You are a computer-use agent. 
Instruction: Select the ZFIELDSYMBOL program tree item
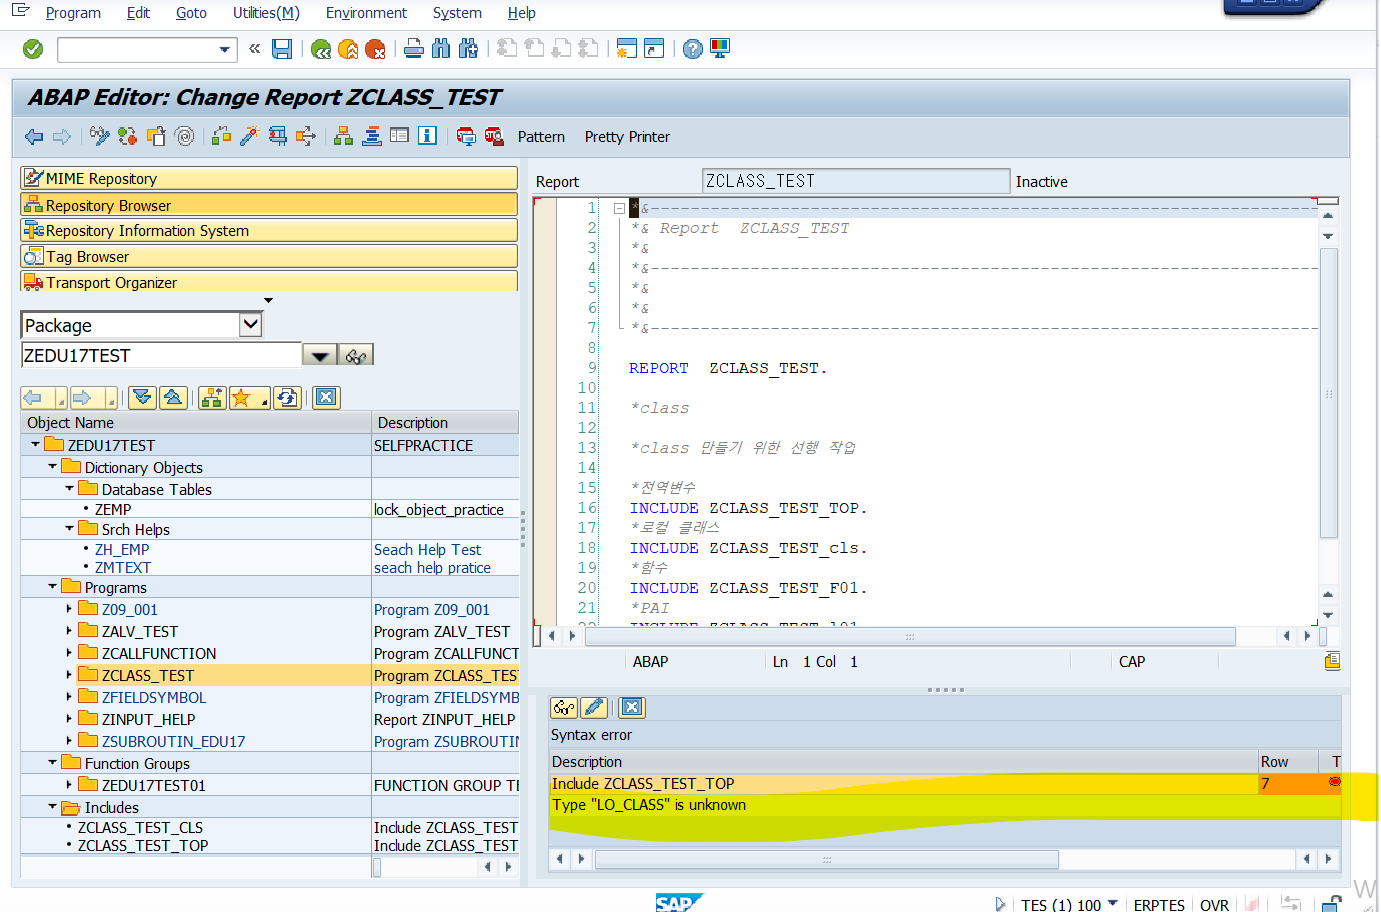click(x=154, y=697)
